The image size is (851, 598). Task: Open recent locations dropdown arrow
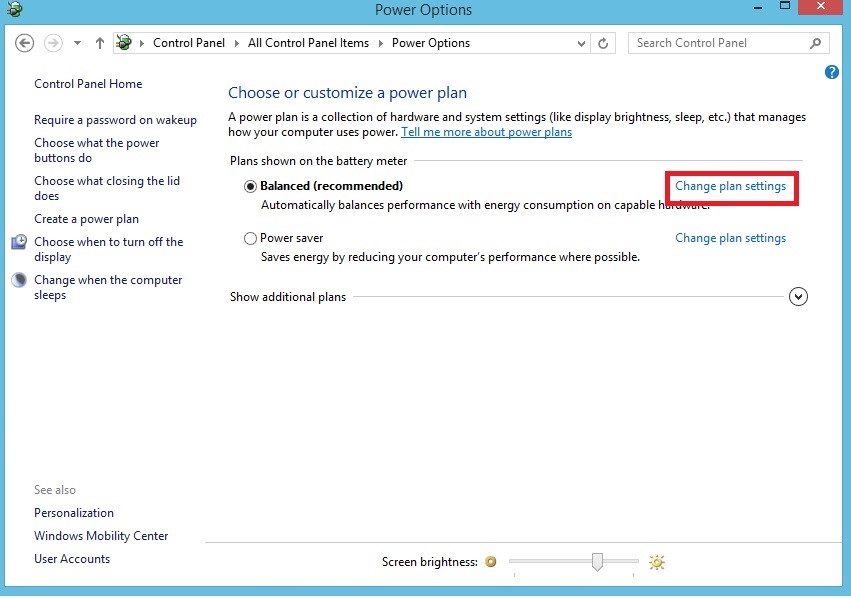pos(77,43)
